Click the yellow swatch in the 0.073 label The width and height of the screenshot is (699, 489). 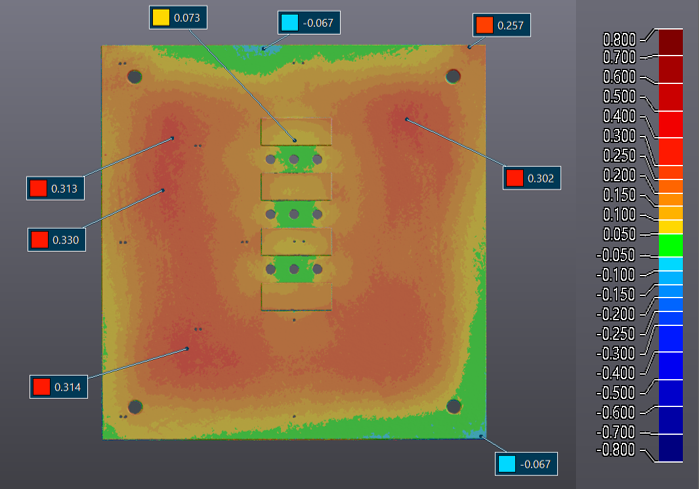click(161, 17)
